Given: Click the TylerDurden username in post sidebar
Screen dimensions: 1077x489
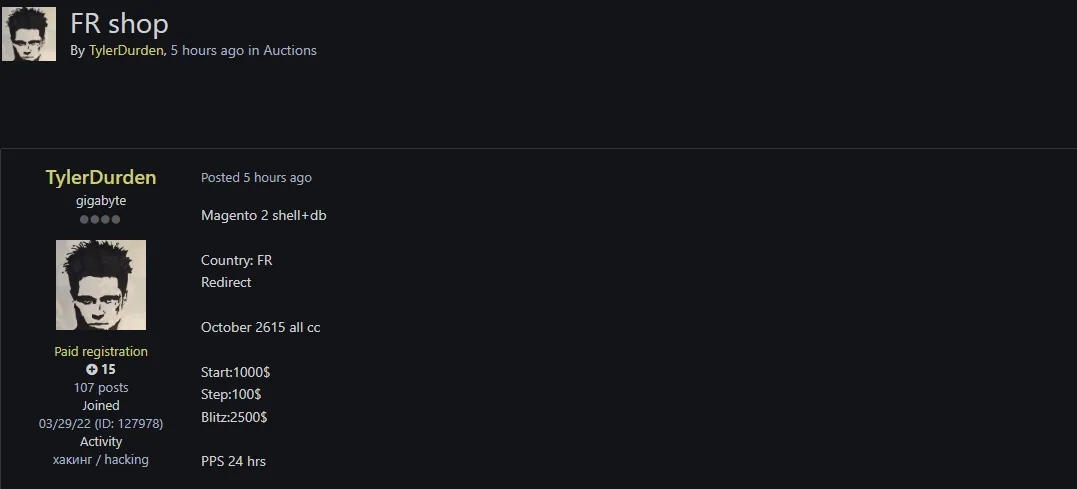Looking at the screenshot, I should coord(101,177).
